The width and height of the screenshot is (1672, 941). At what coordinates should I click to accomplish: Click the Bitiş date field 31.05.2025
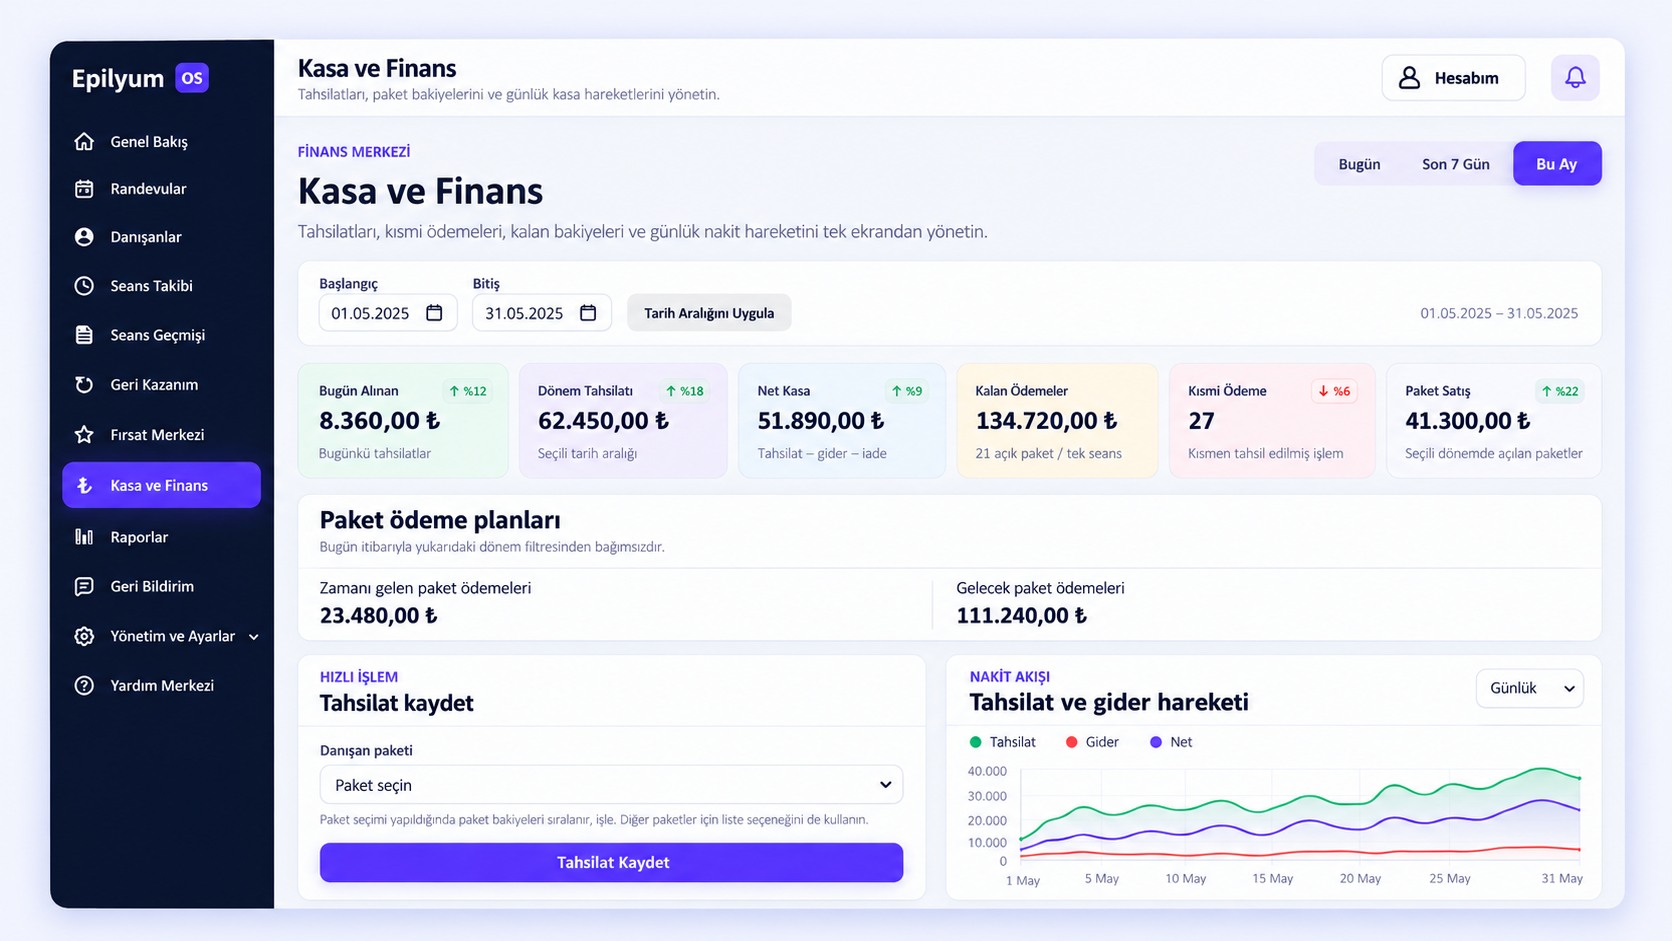pyautogui.click(x=542, y=313)
